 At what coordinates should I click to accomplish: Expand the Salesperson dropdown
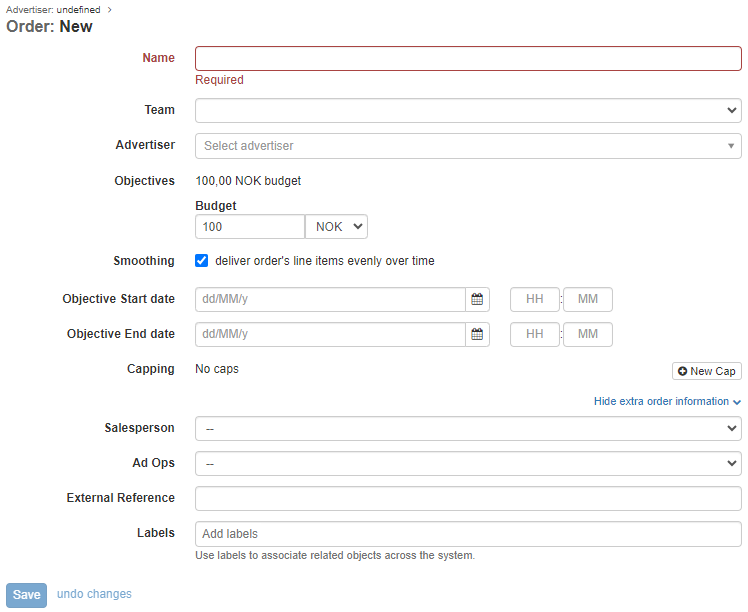468,428
